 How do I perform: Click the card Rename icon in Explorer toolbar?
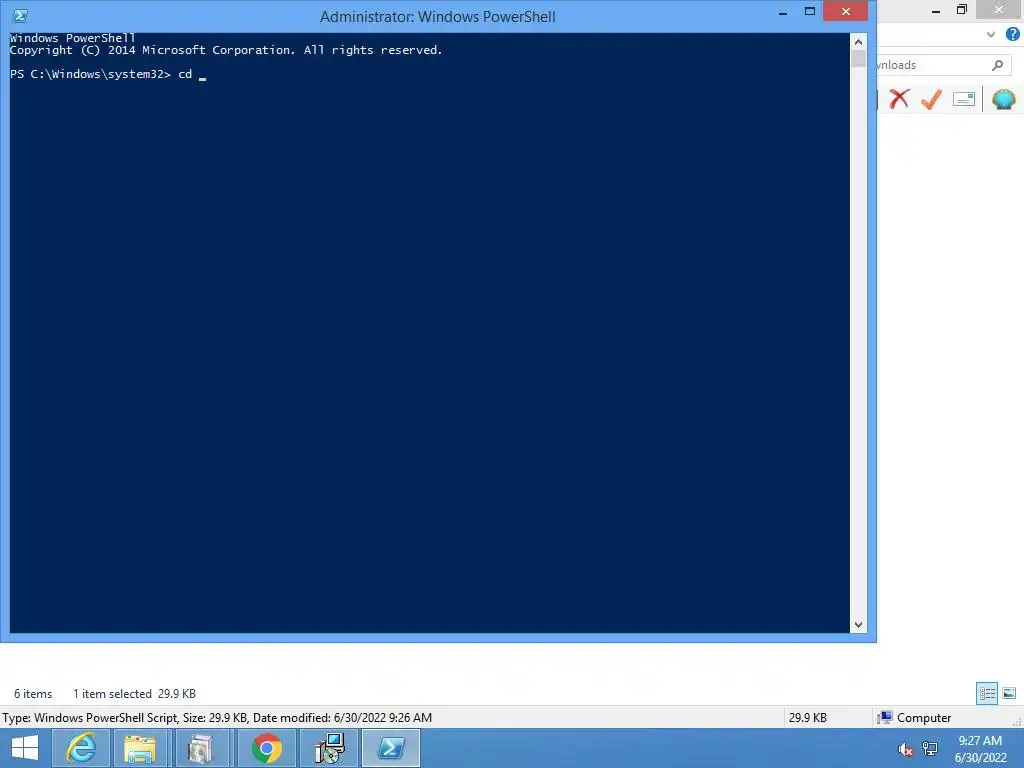click(x=963, y=99)
